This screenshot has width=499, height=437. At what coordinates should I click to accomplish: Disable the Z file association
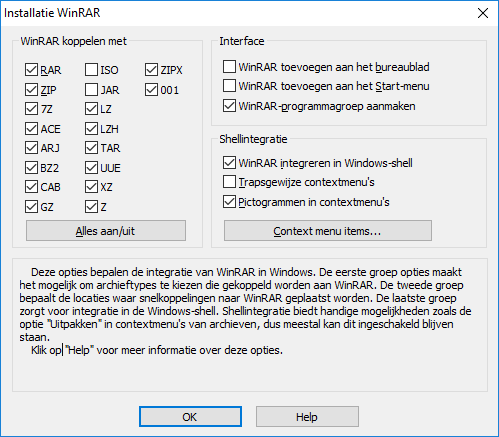(91, 207)
